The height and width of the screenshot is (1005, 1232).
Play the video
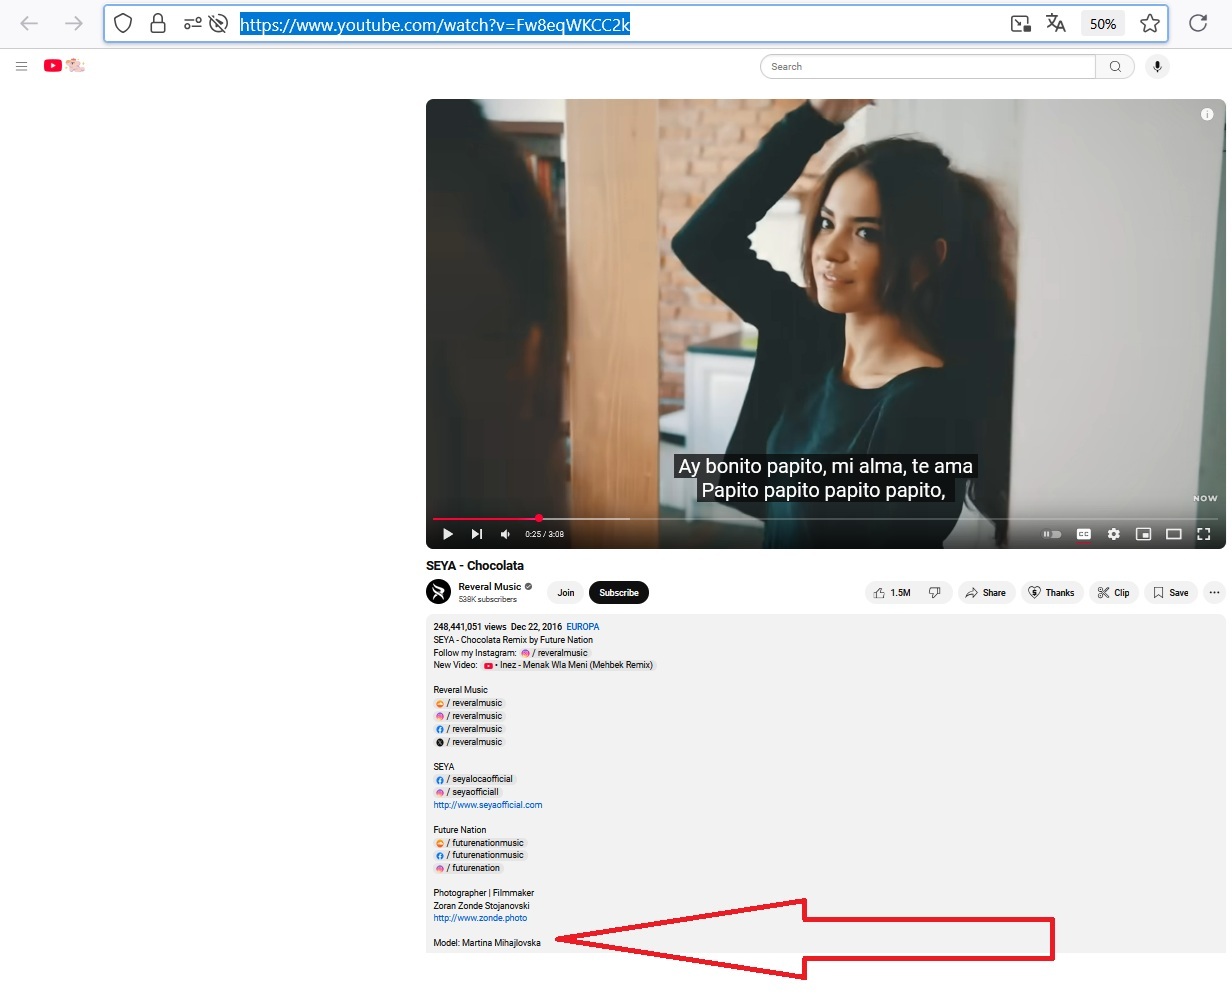tap(448, 534)
